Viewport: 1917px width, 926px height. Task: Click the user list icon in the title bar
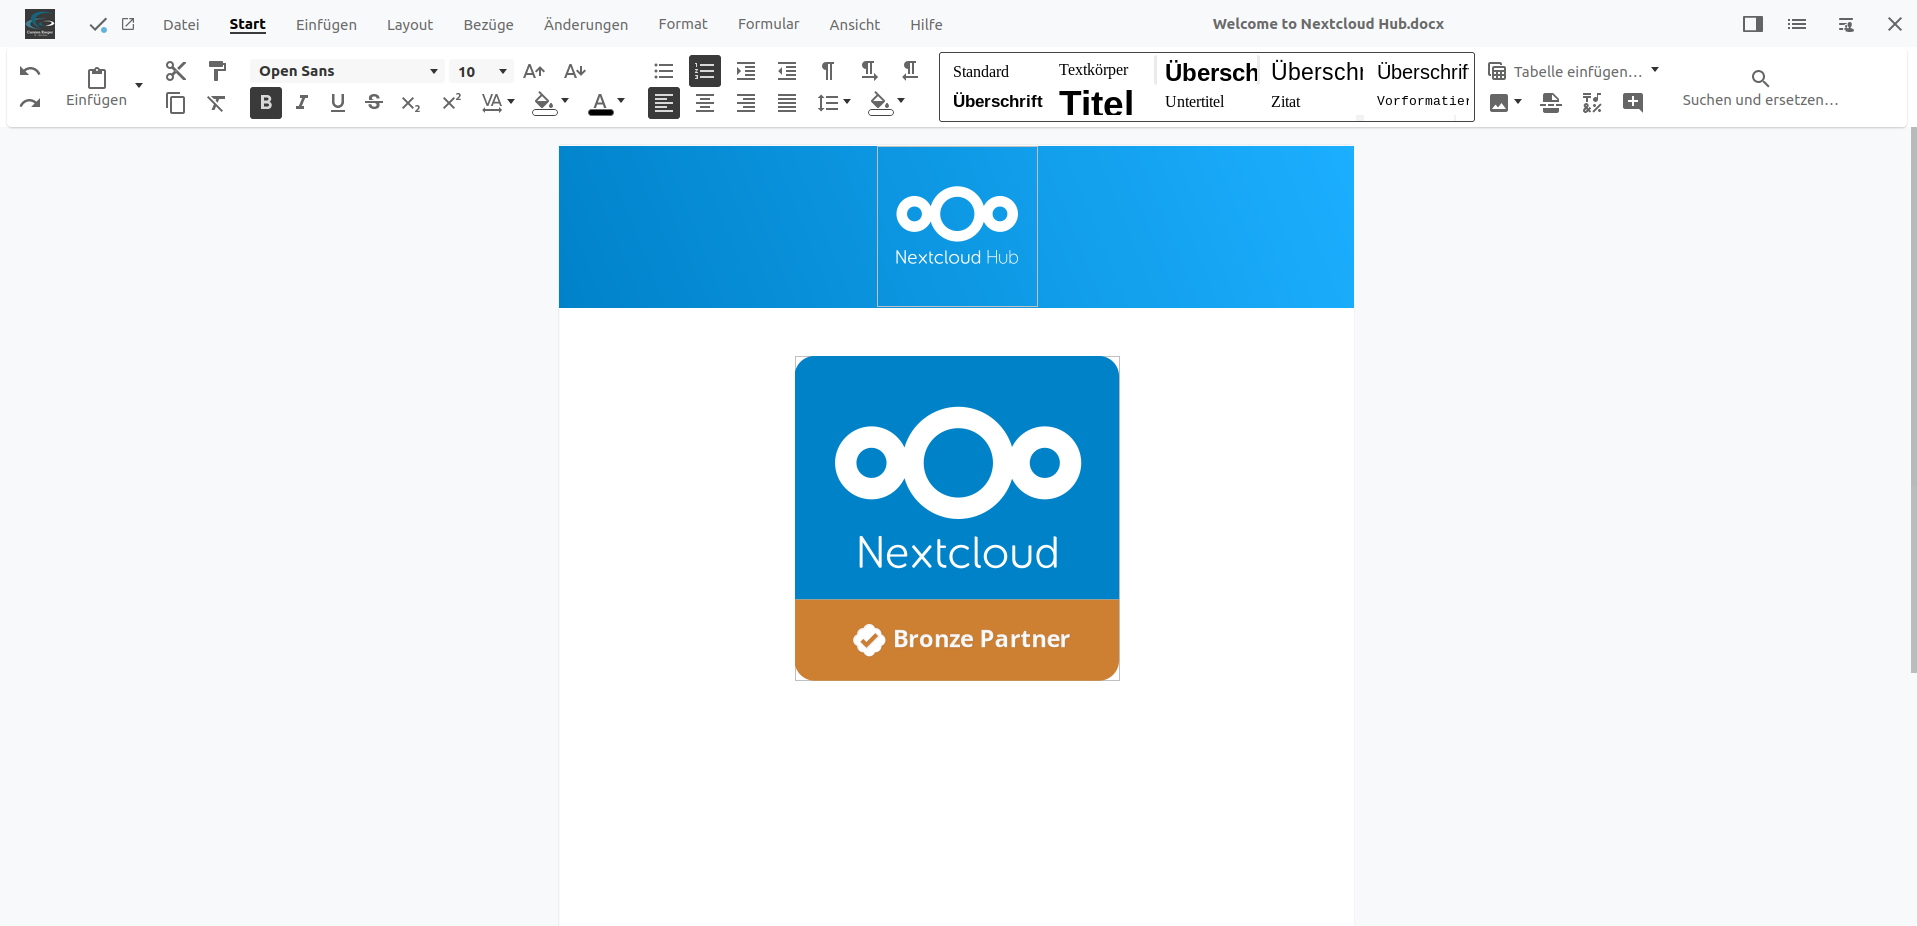[x=1846, y=24]
